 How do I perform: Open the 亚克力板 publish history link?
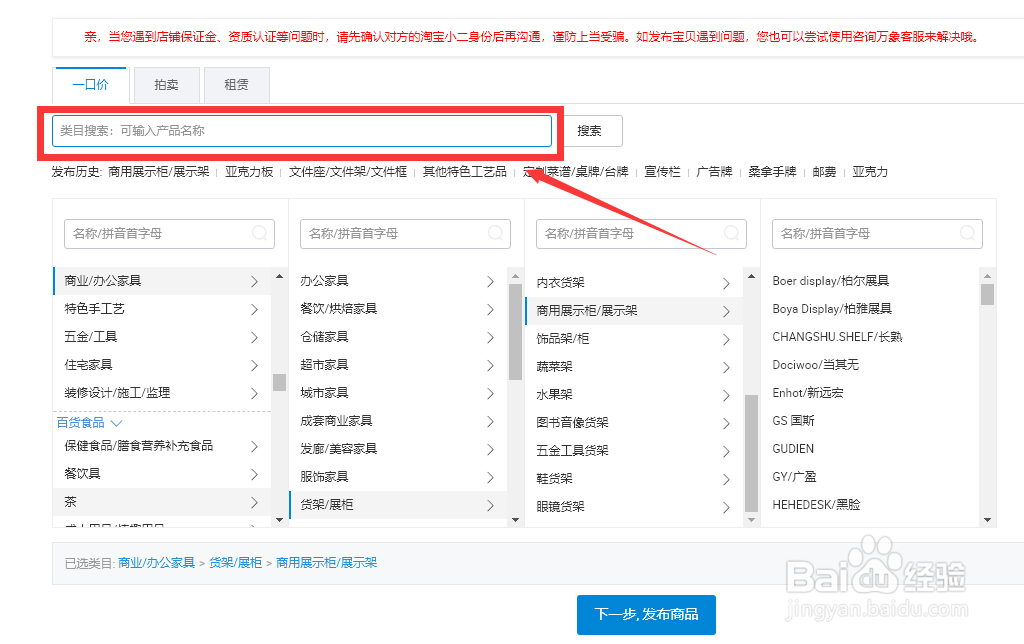pyautogui.click(x=248, y=171)
